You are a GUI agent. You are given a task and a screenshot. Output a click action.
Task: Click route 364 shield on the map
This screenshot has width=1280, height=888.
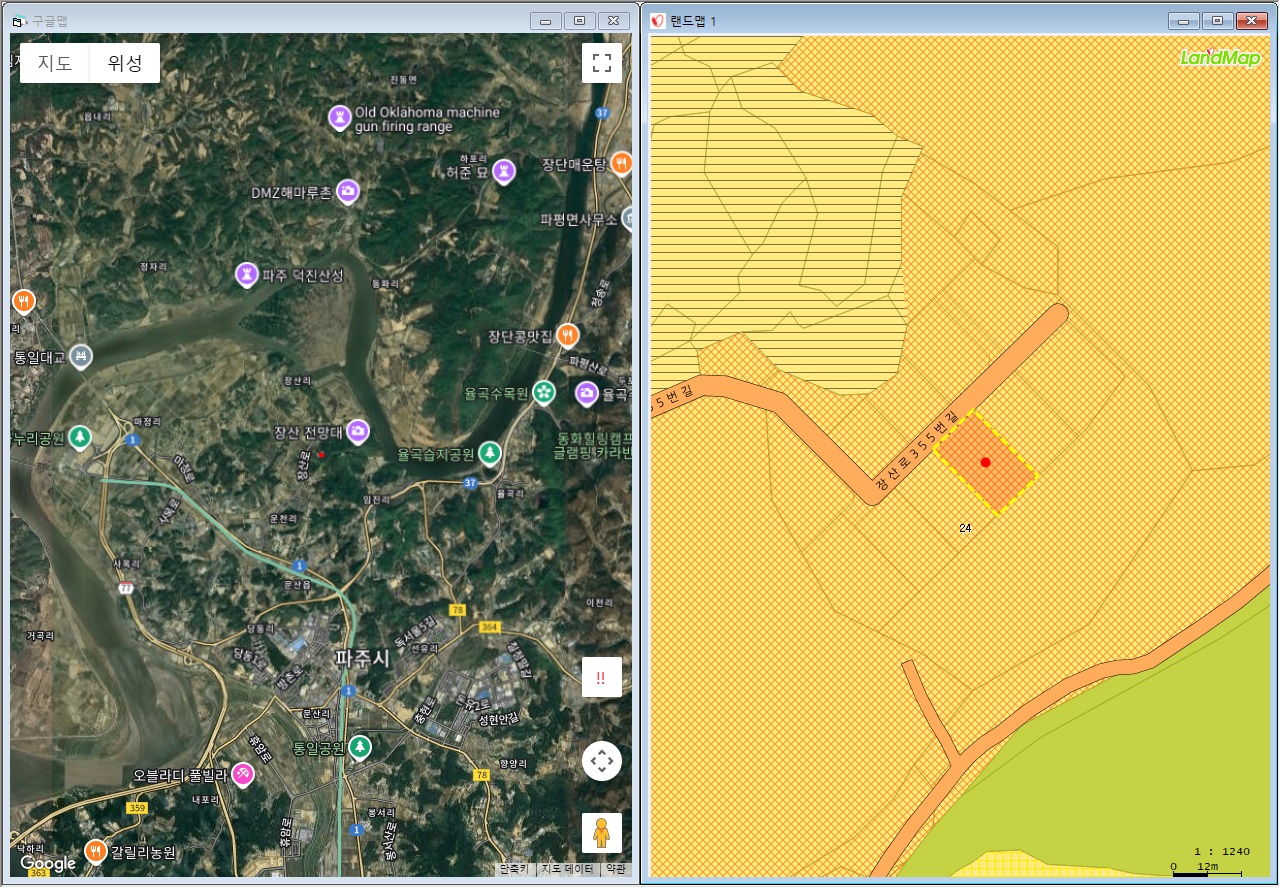[489, 627]
